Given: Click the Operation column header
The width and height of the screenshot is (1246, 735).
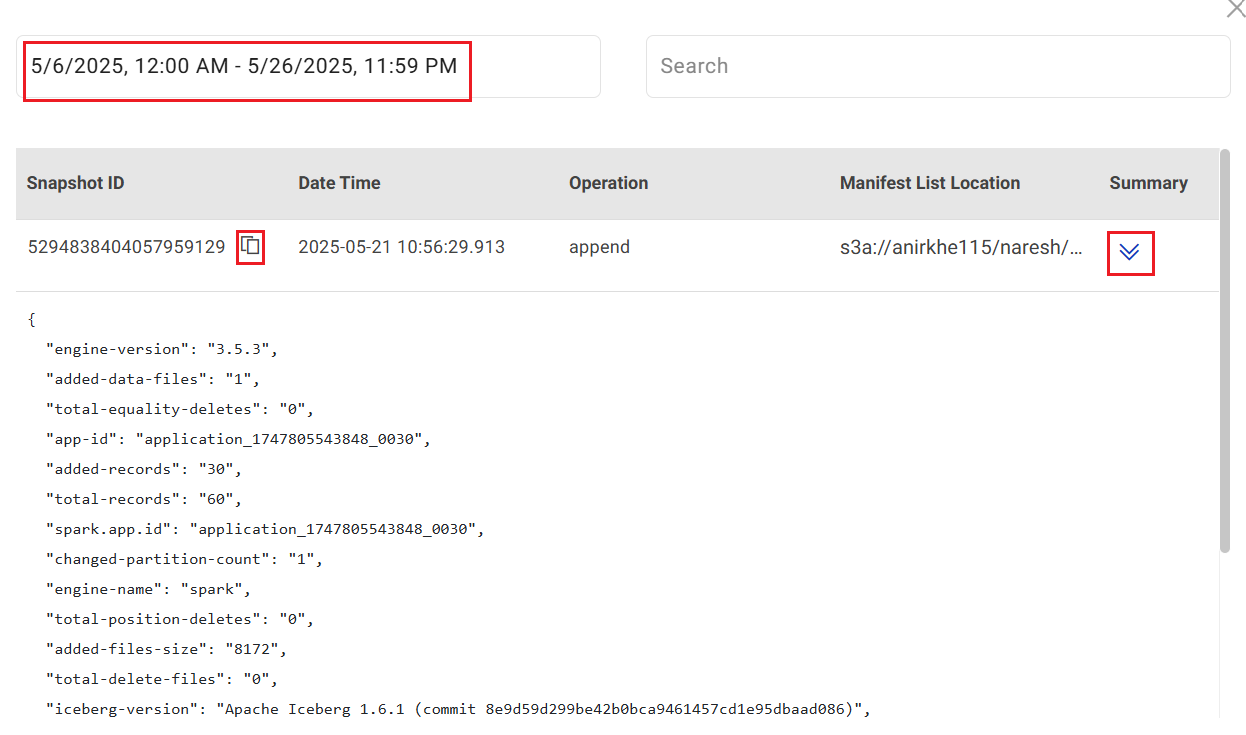Looking at the screenshot, I should coord(608,183).
